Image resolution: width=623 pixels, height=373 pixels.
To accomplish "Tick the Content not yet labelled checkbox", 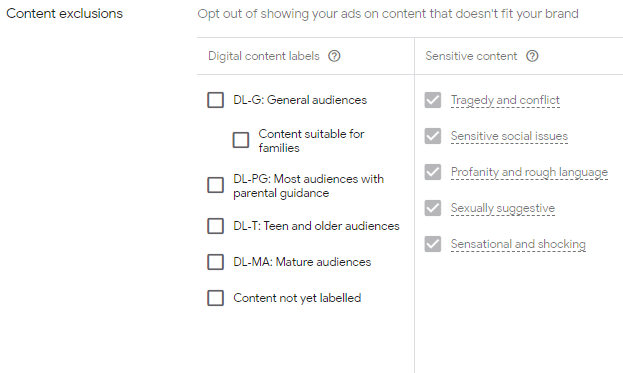I will pyautogui.click(x=215, y=298).
